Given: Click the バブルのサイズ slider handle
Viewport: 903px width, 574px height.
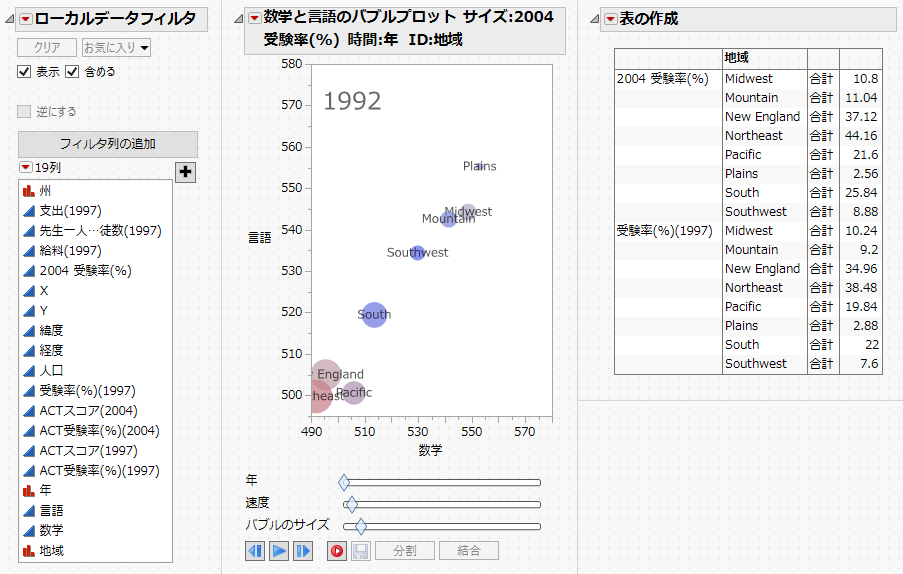Looking at the screenshot, I should [x=361, y=526].
